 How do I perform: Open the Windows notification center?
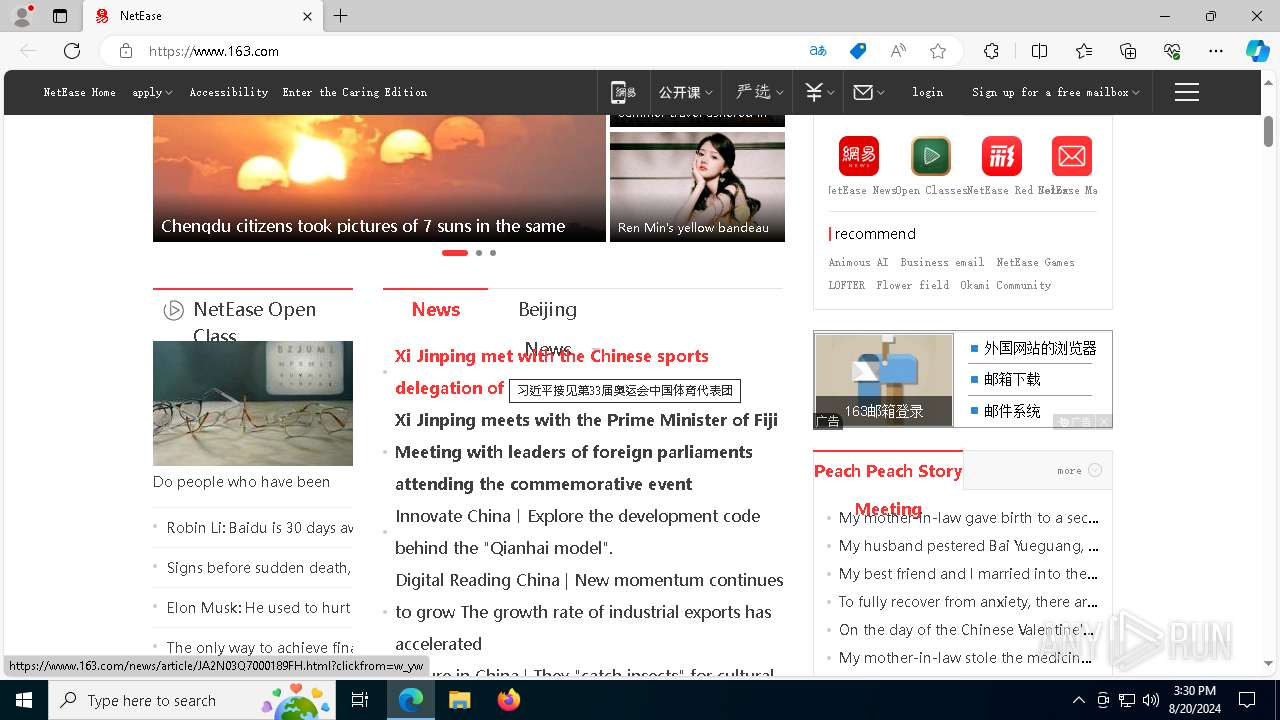1247,700
